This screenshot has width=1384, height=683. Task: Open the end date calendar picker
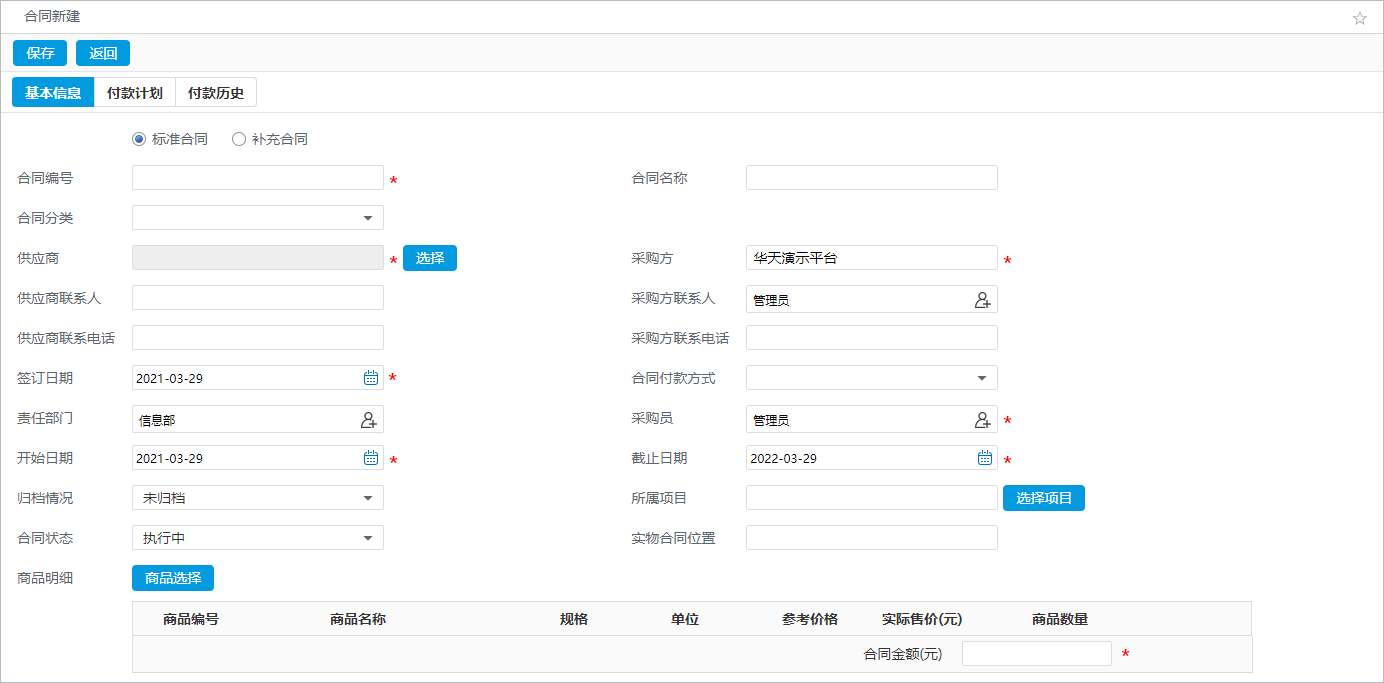985,458
